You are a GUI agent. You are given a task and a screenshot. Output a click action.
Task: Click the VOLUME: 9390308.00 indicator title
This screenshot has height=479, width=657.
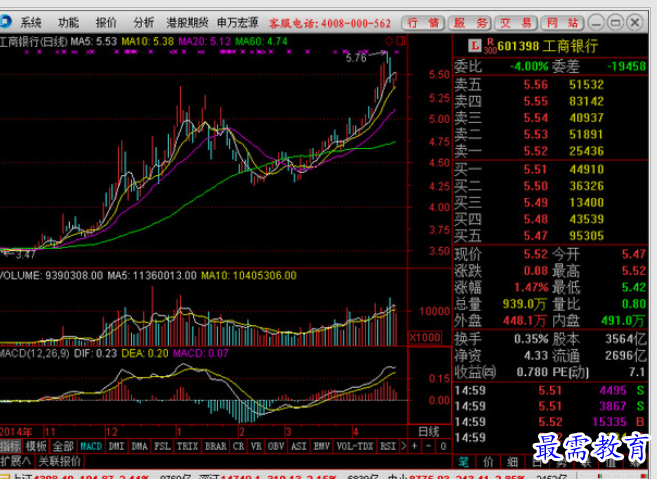coord(52,275)
